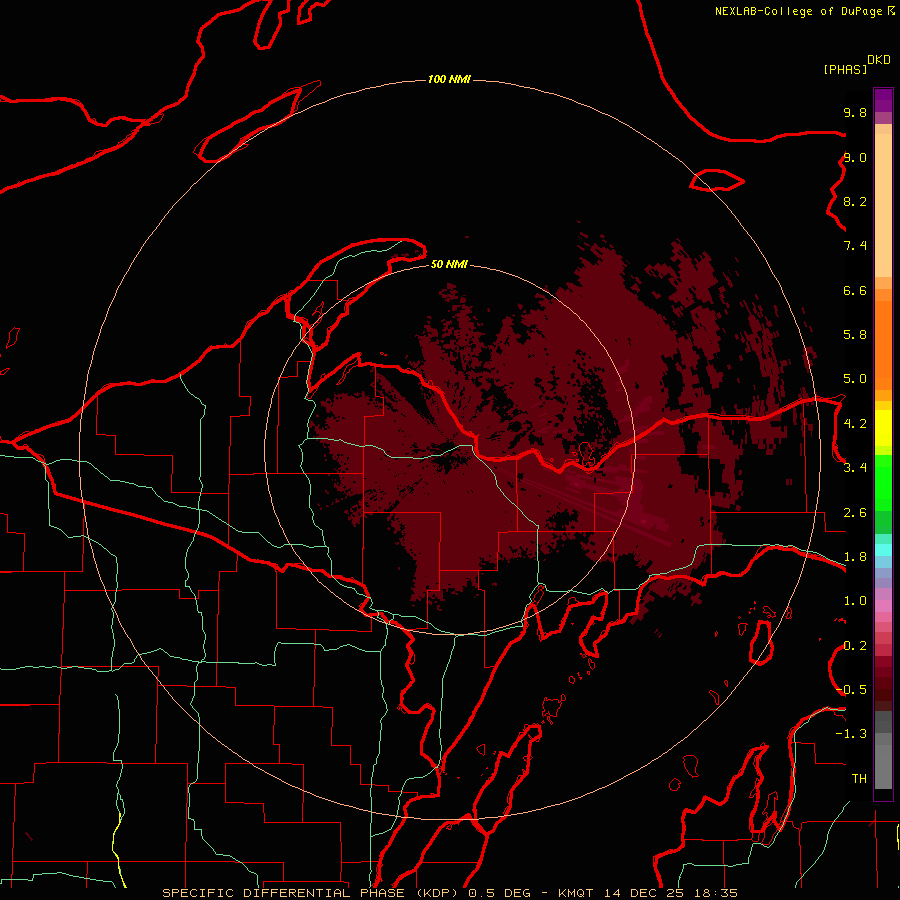900x900 pixels.
Task: Click the 4.2 legend value
Action: pos(855,424)
